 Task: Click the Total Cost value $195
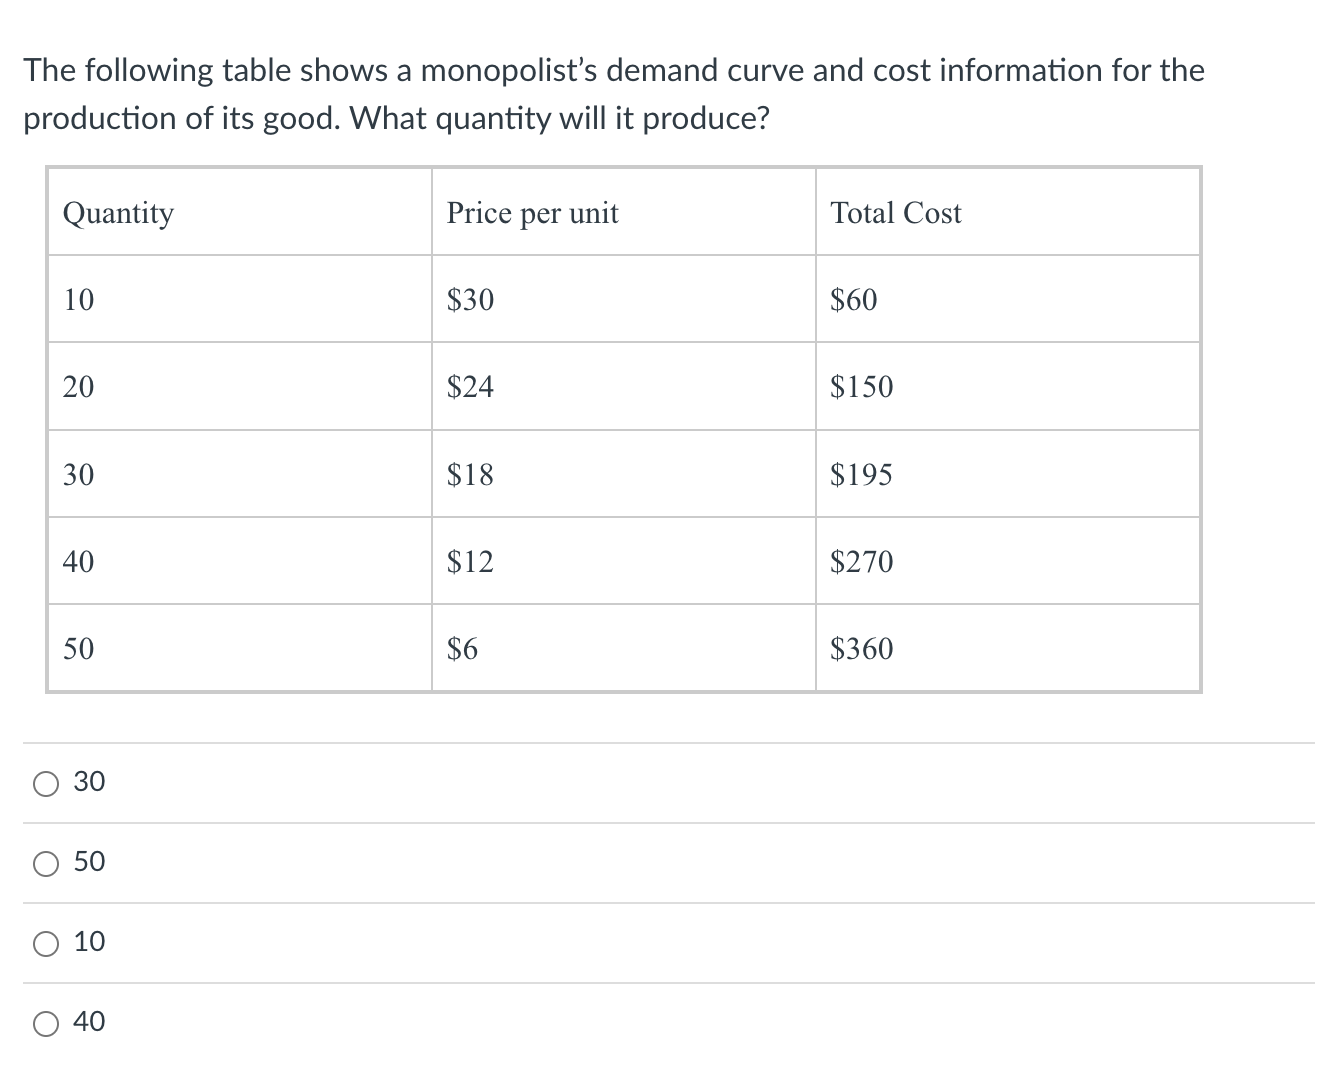pos(861,474)
